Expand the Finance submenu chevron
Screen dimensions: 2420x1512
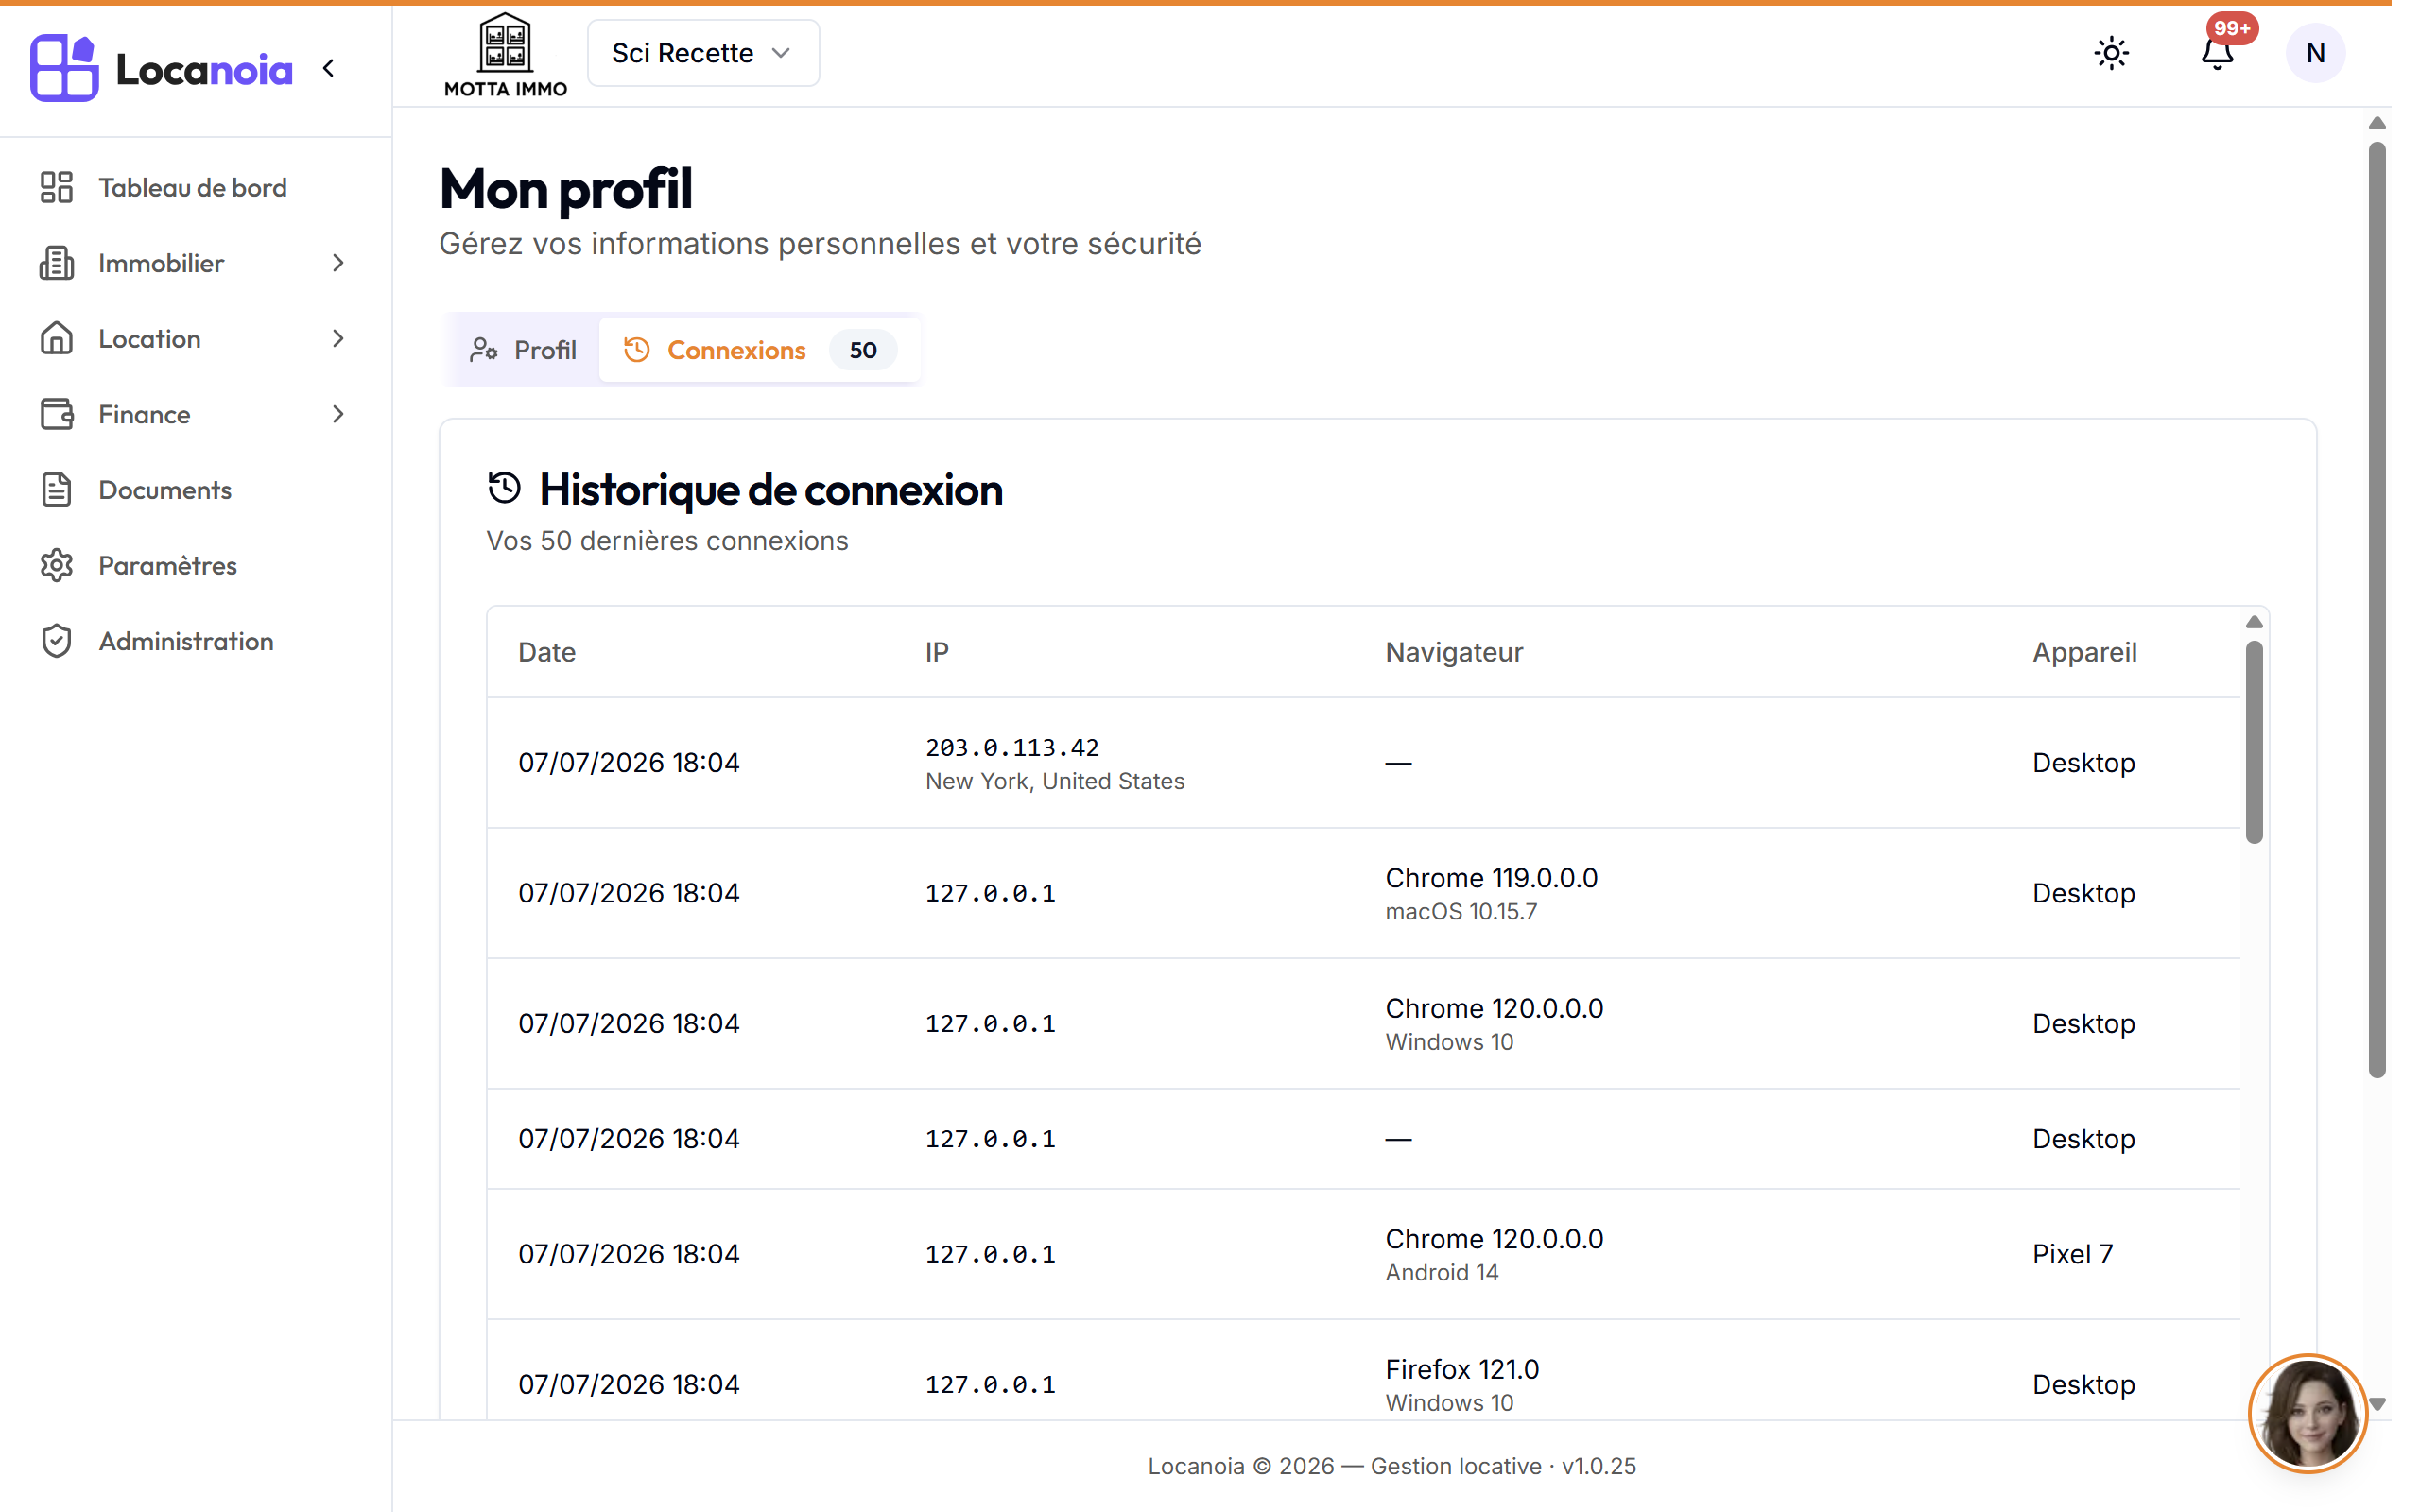coord(338,414)
